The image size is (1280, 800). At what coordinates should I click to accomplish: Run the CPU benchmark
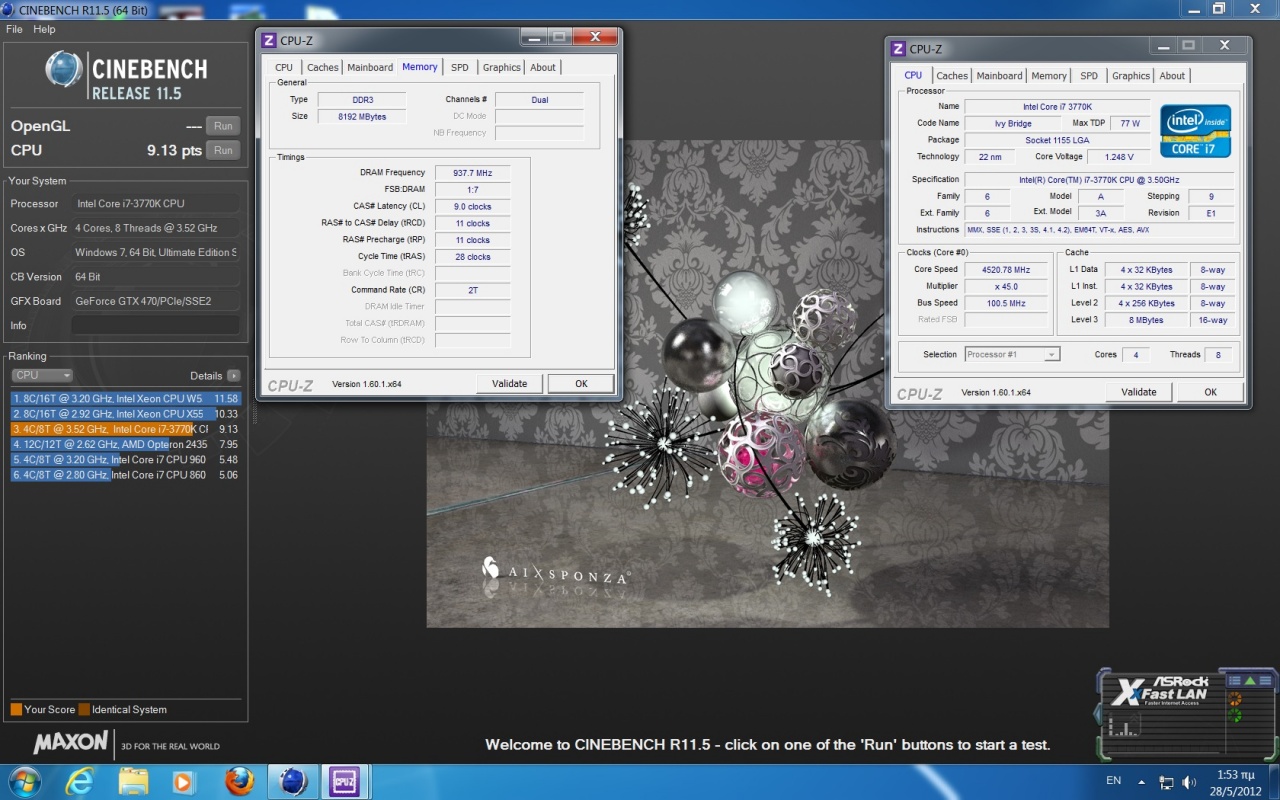pos(223,150)
